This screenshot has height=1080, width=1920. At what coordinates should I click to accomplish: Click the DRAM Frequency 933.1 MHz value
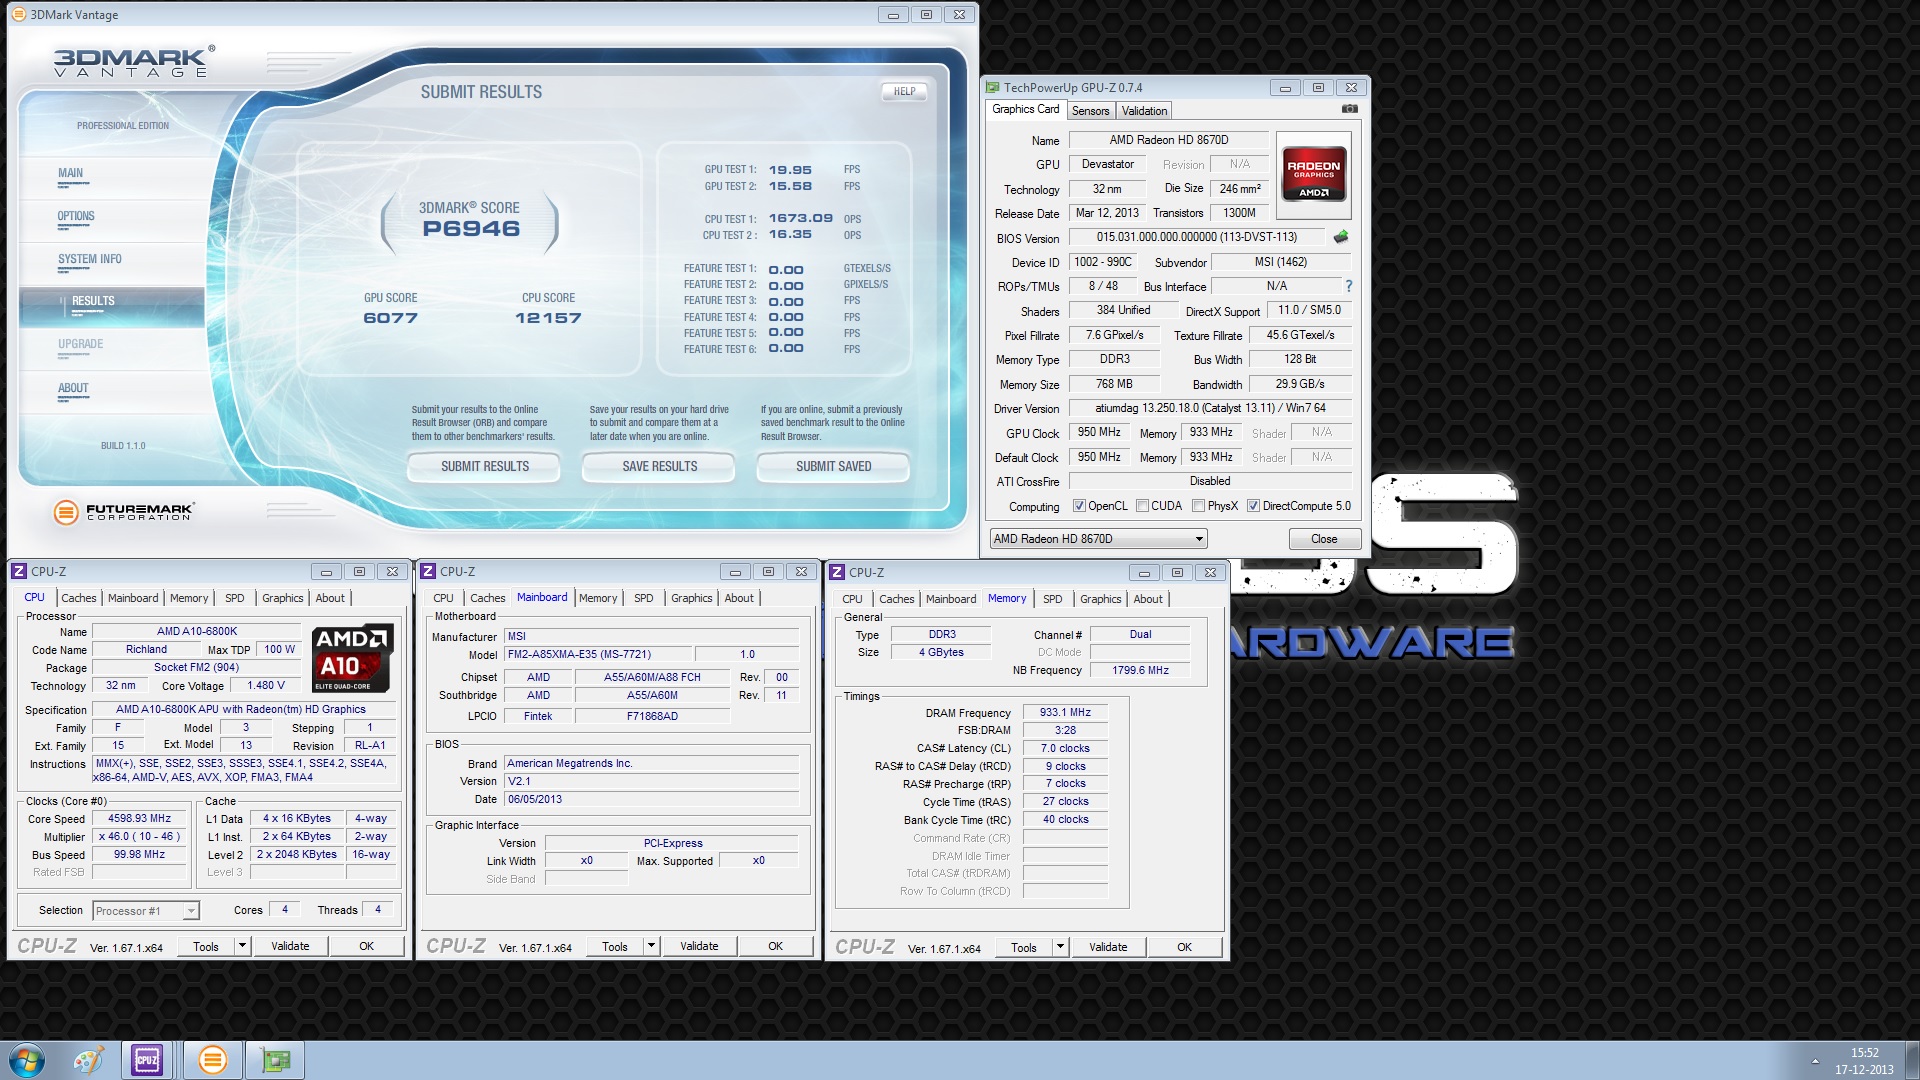(x=1065, y=712)
